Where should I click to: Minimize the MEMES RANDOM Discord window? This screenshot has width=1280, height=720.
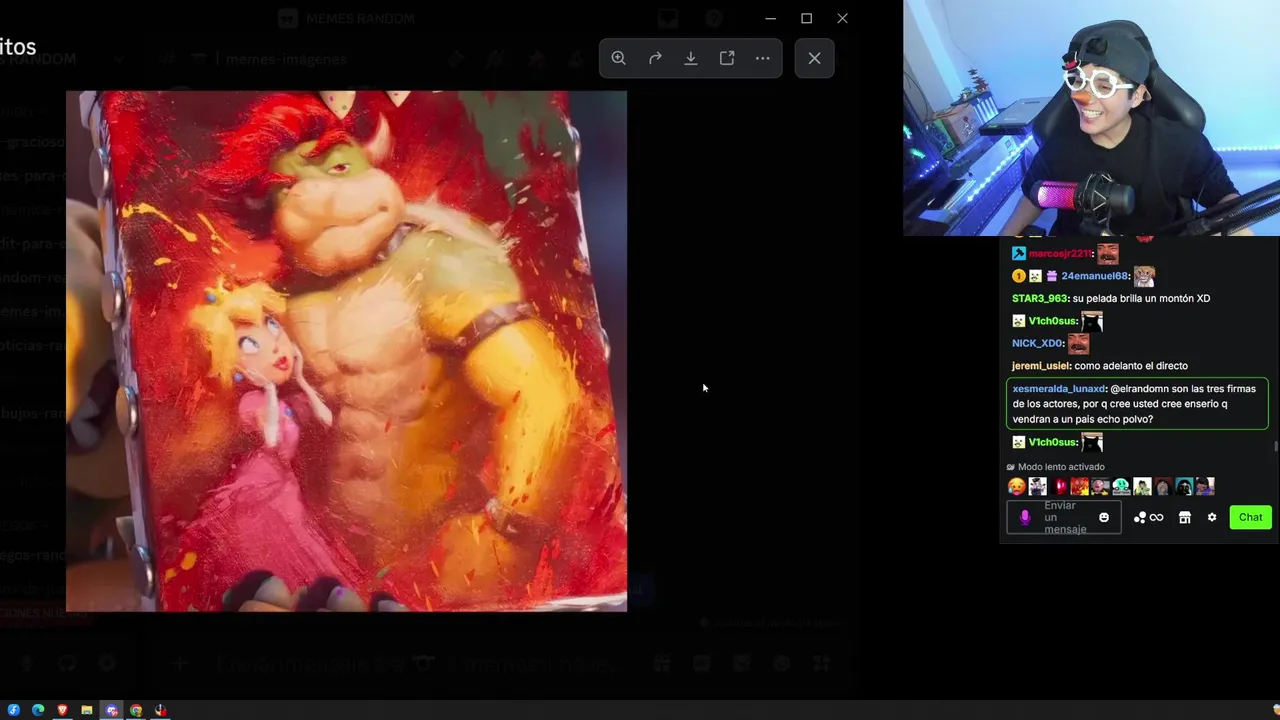(x=770, y=18)
